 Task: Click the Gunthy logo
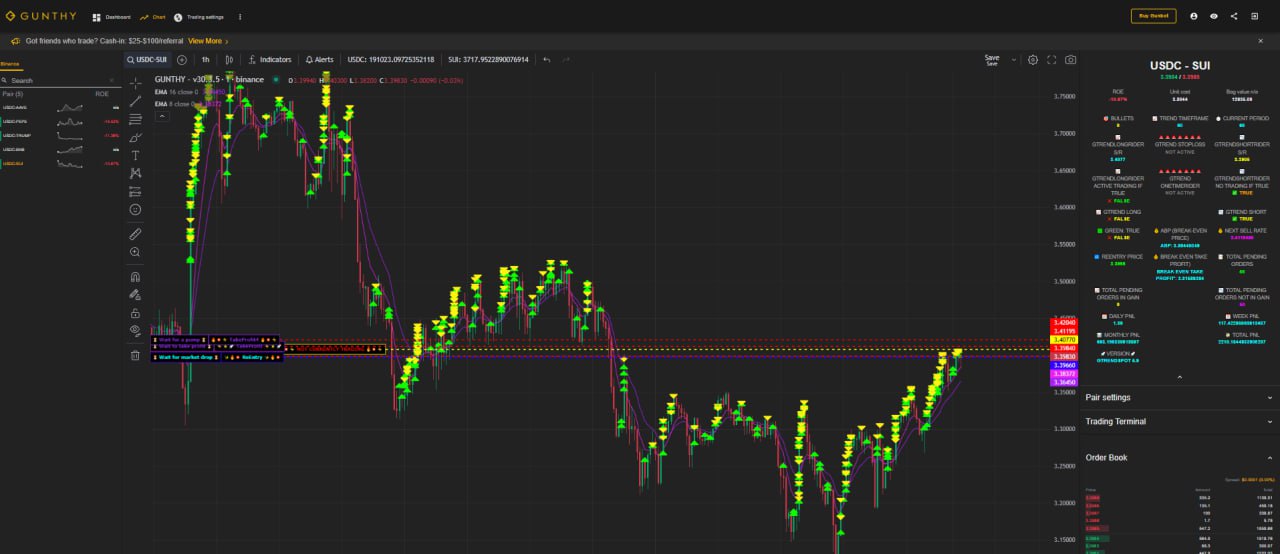(41, 16)
